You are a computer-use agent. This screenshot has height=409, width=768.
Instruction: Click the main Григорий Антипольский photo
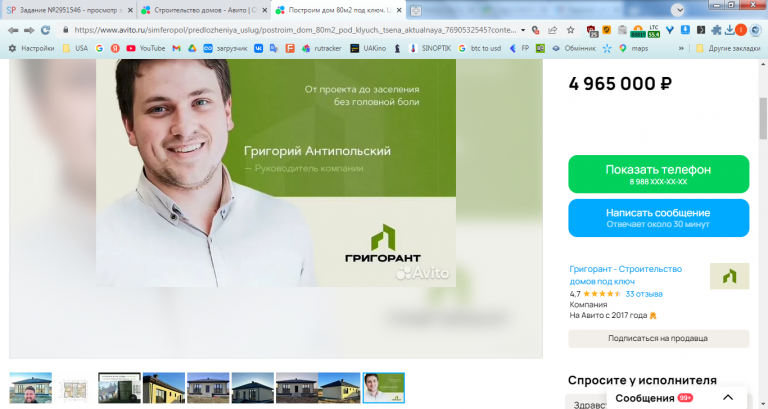coord(276,173)
